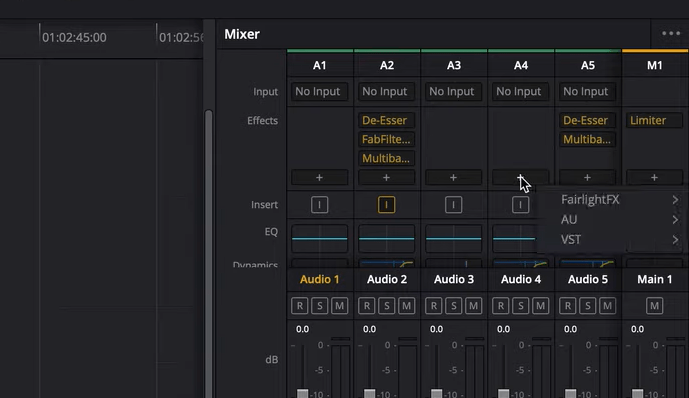Toggle the Insert button on A1
The width and height of the screenshot is (689, 398).
tap(319, 205)
